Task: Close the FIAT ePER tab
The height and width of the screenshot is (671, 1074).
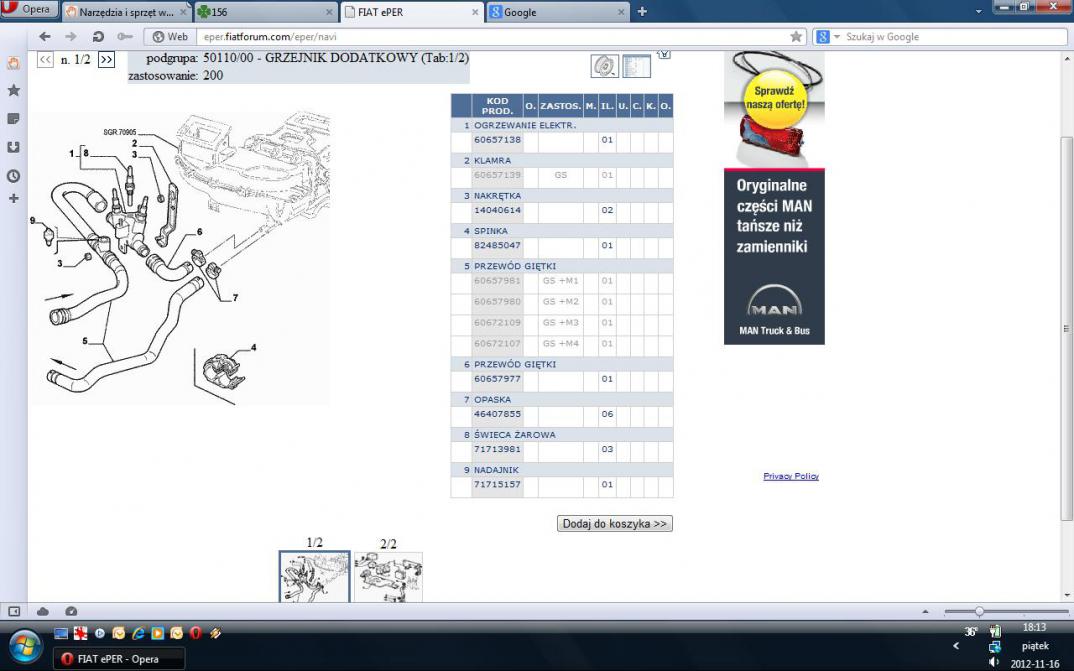Action: 475,12
